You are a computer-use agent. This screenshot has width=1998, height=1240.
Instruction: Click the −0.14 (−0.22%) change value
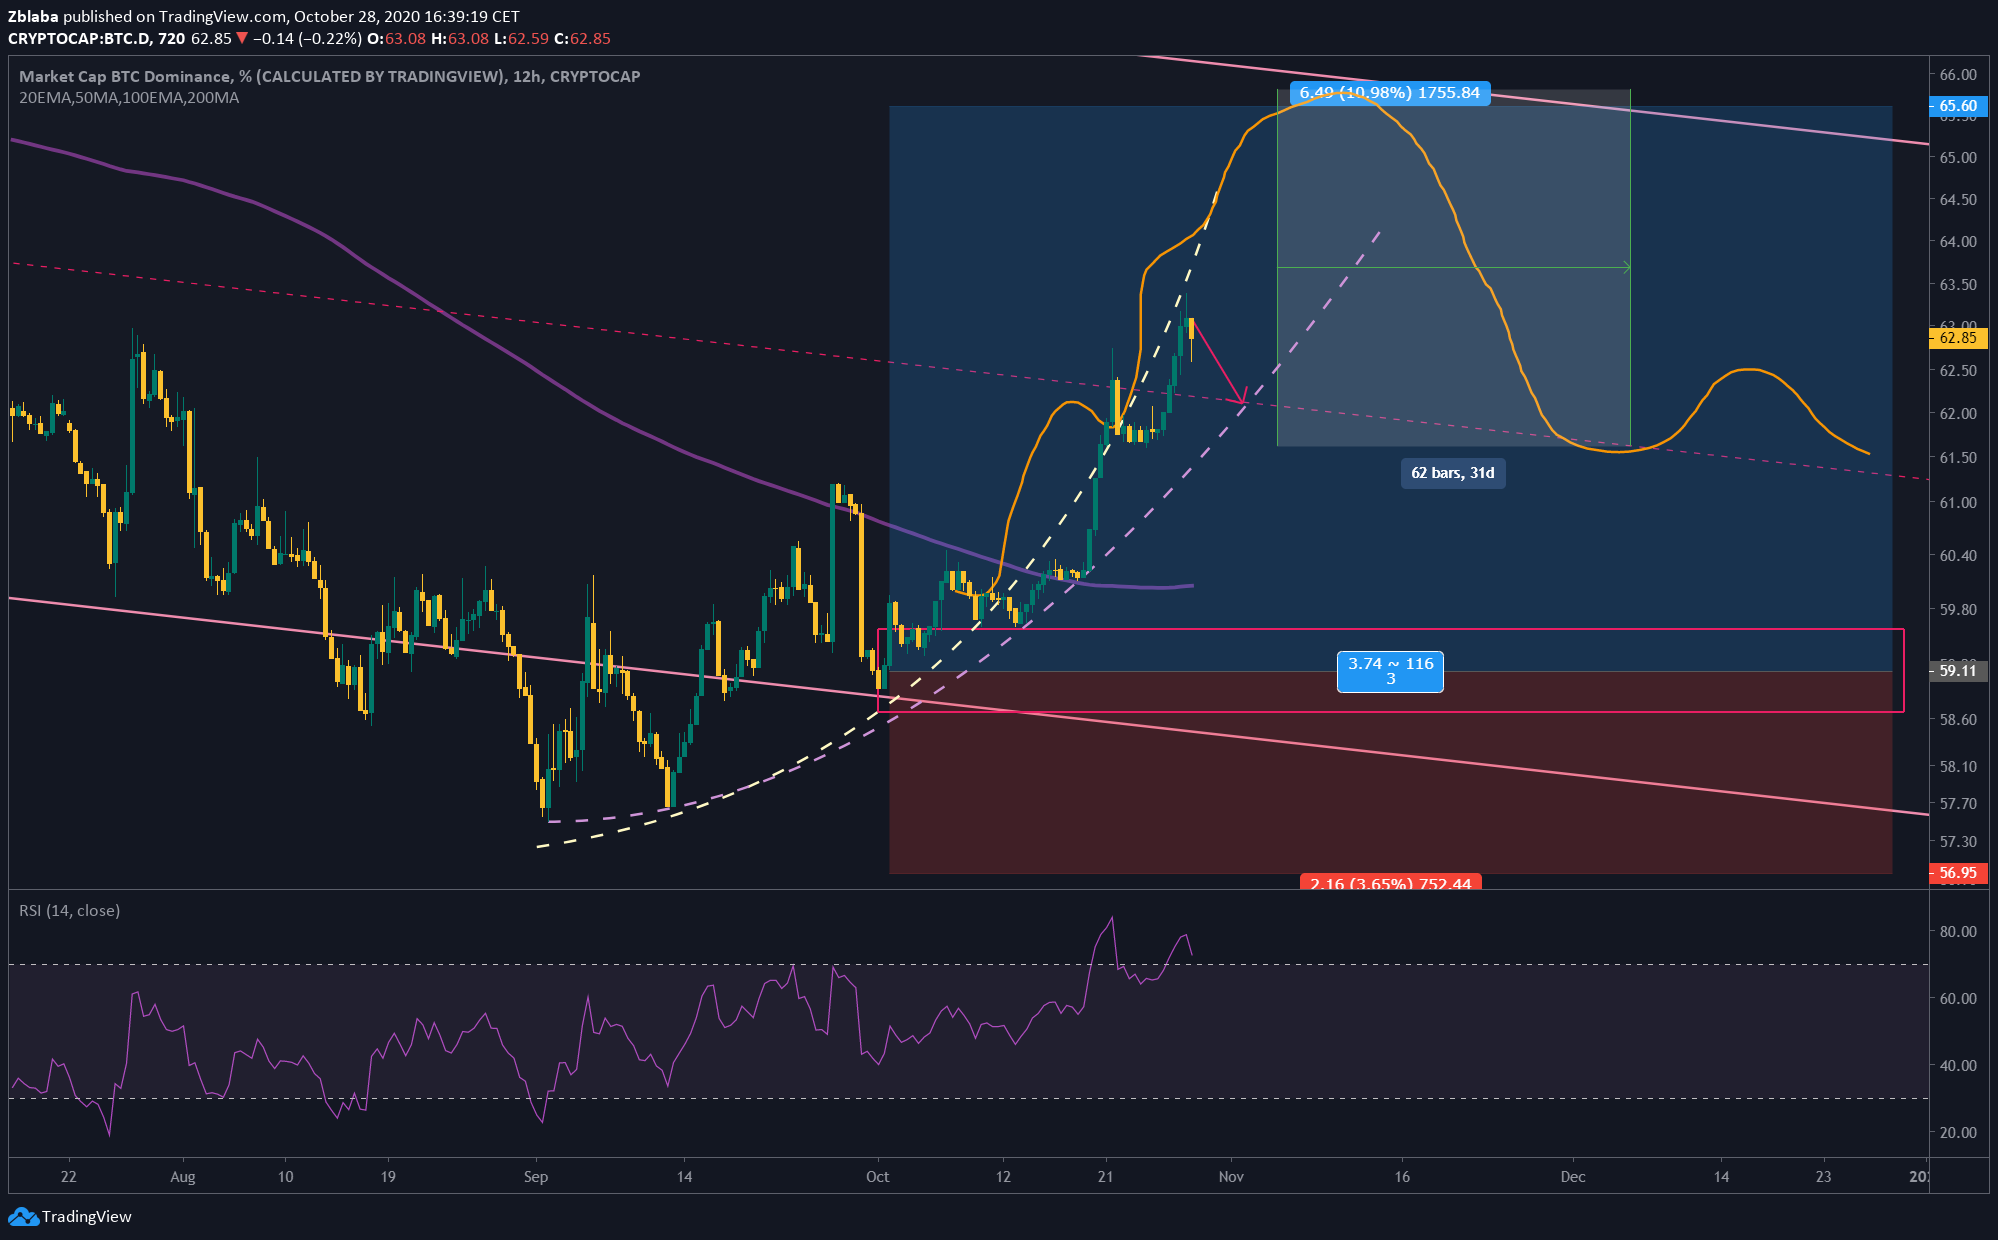click(306, 39)
